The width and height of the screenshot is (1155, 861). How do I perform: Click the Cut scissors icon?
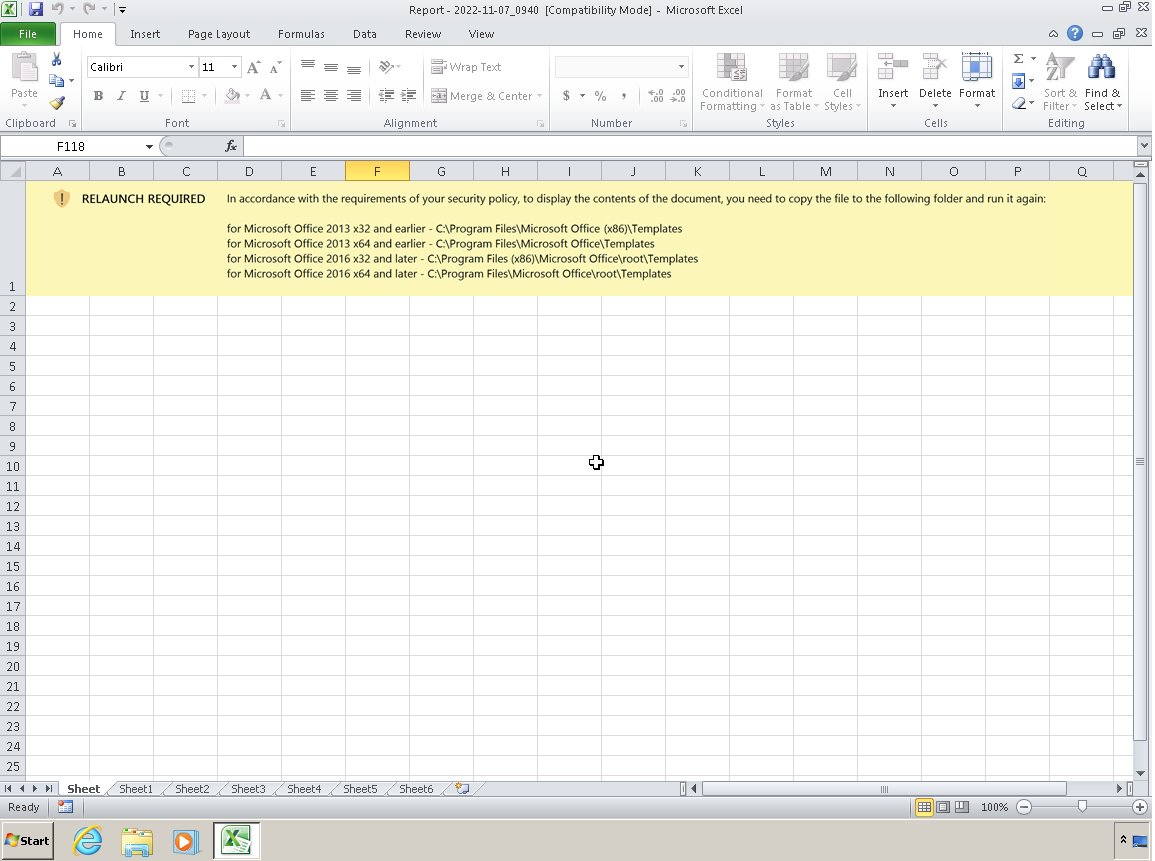[56, 60]
